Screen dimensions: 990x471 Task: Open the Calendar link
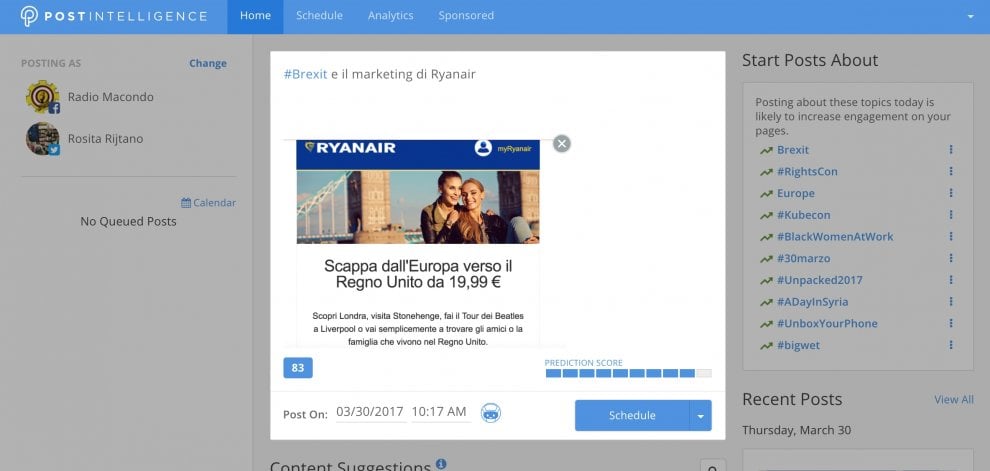click(x=208, y=203)
